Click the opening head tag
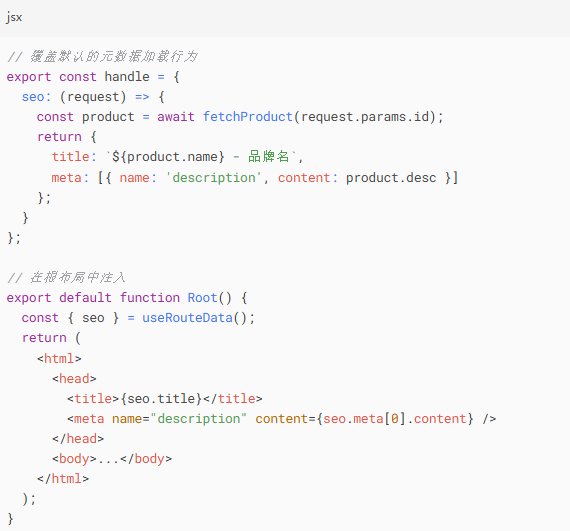This screenshot has height=531, width=570. pos(74,379)
